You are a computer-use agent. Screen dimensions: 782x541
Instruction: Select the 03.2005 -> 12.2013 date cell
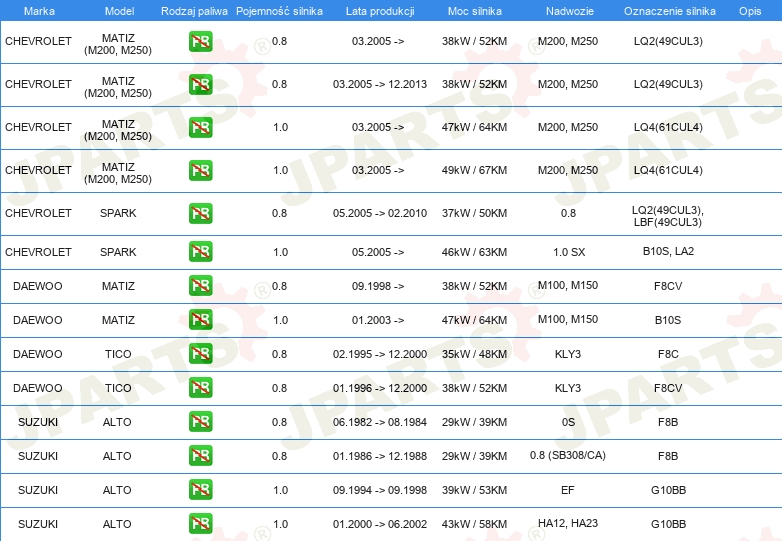pyautogui.click(x=380, y=84)
